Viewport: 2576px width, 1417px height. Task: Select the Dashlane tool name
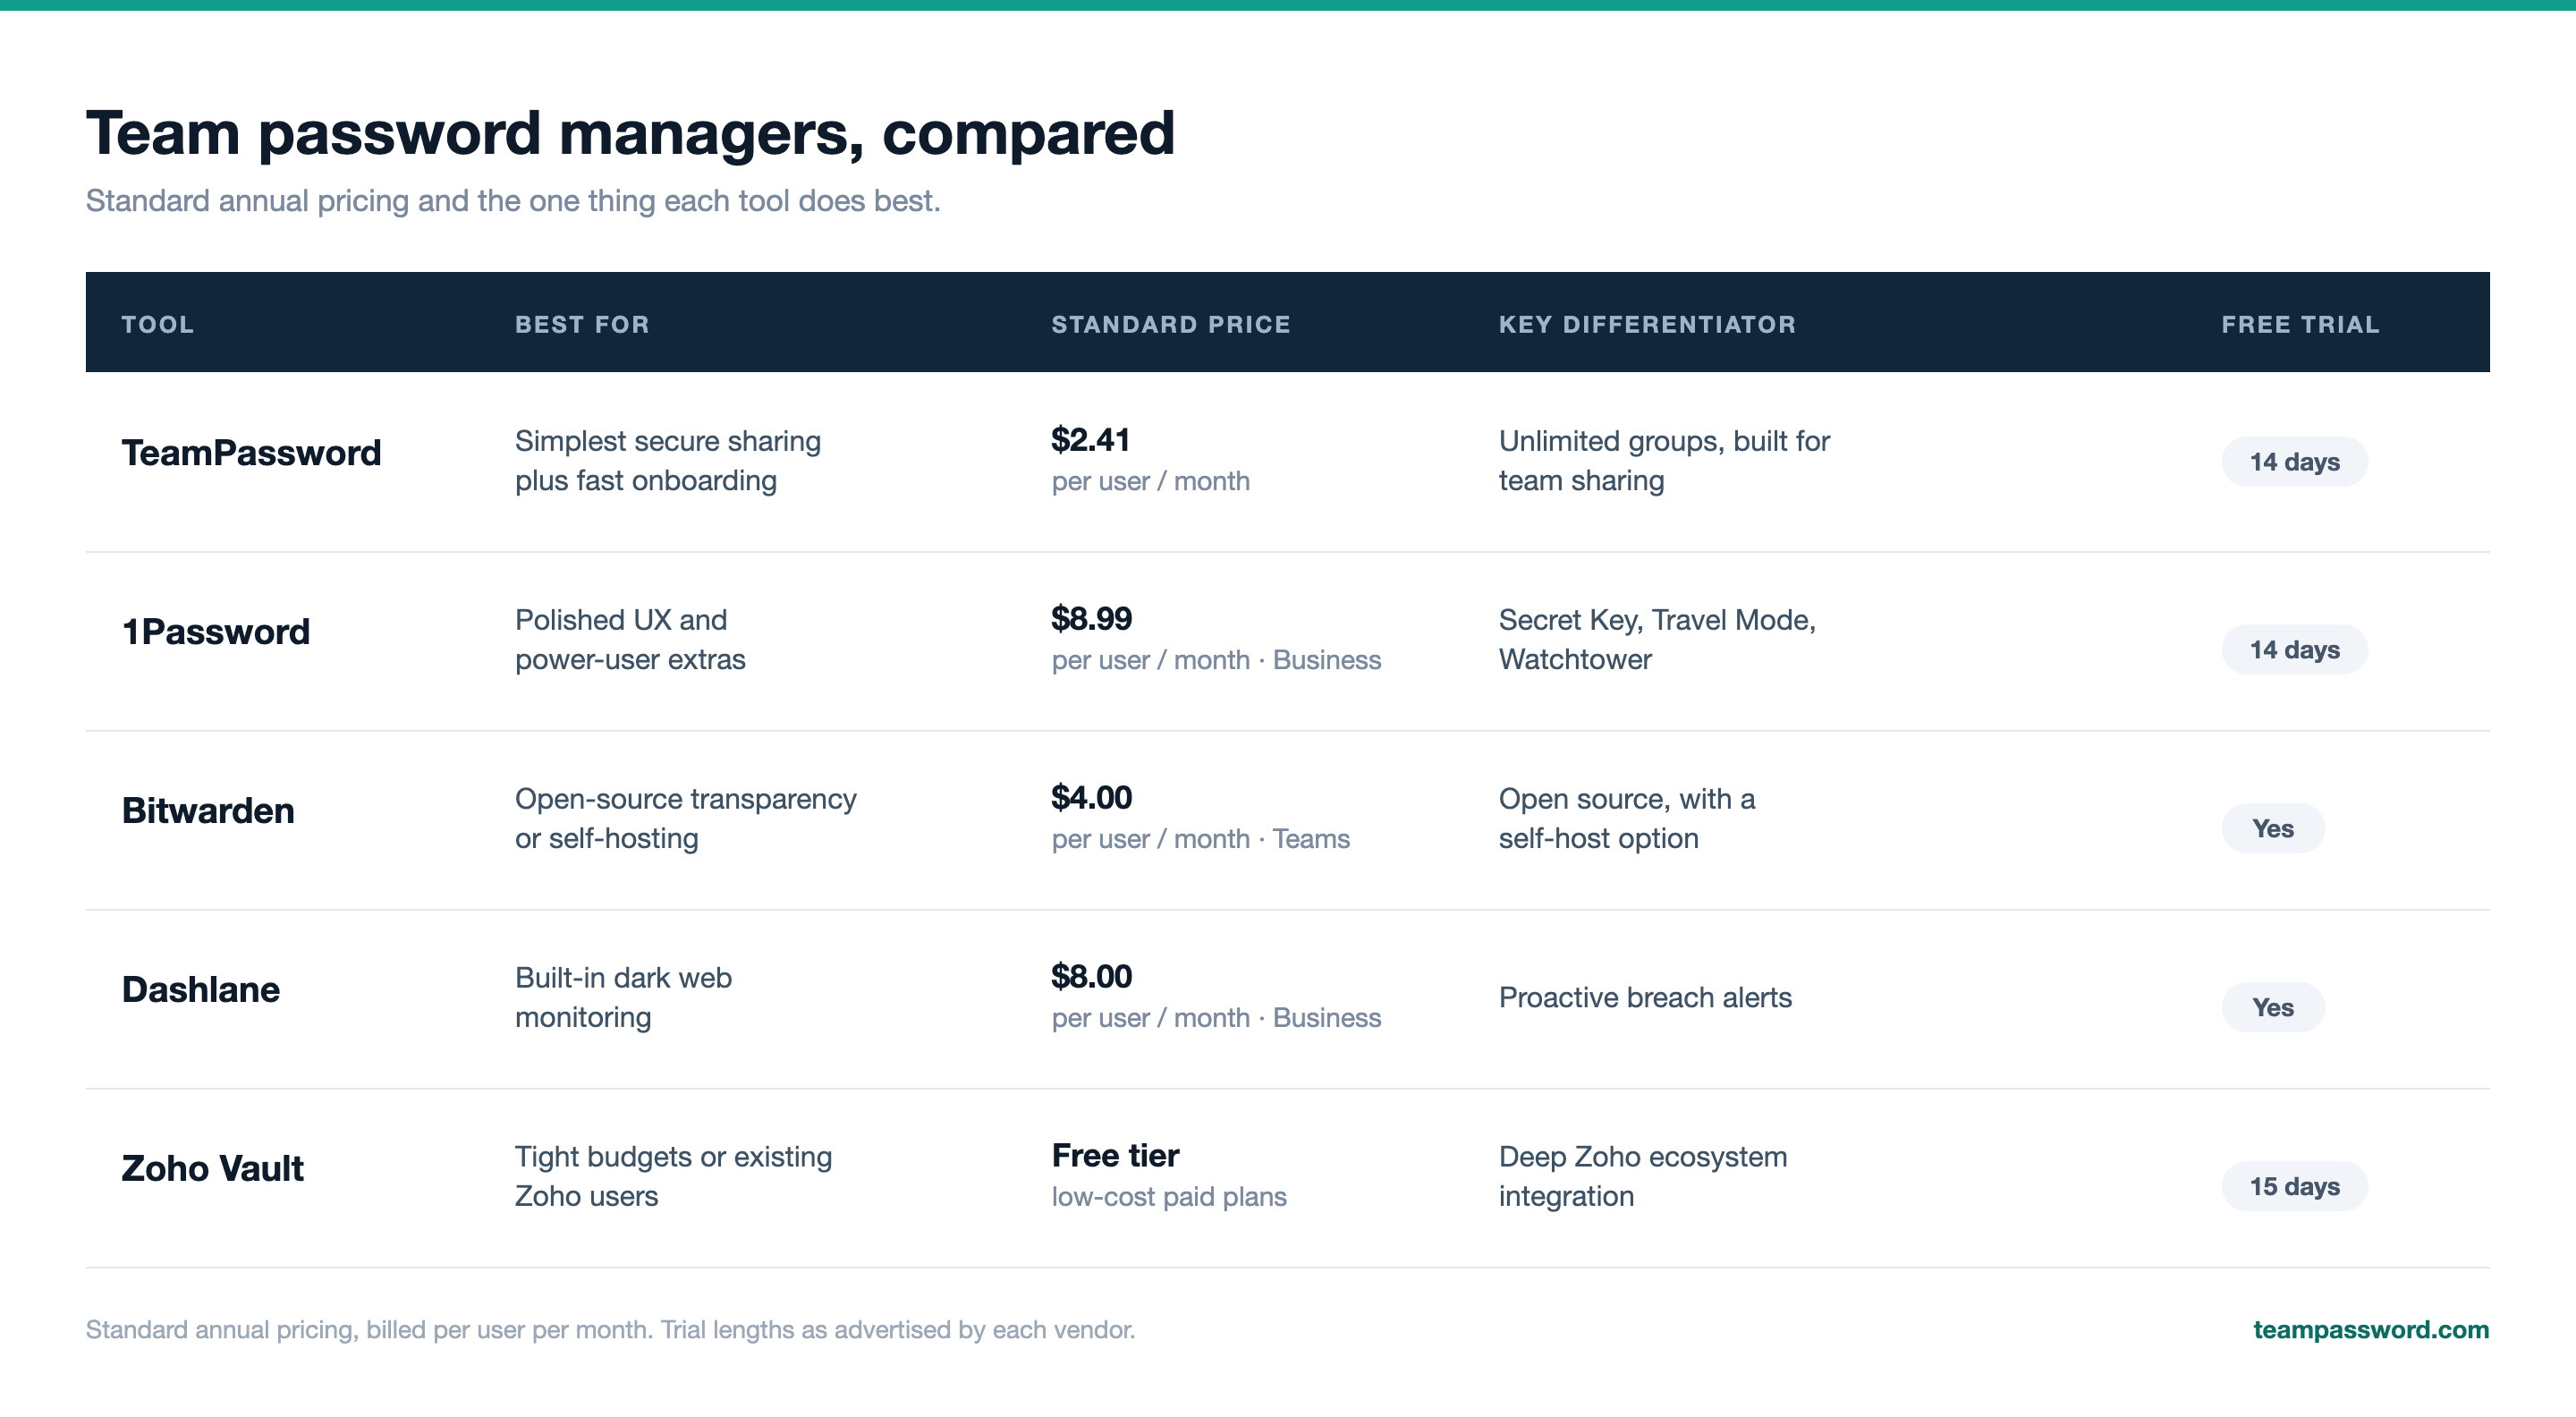coord(201,990)
